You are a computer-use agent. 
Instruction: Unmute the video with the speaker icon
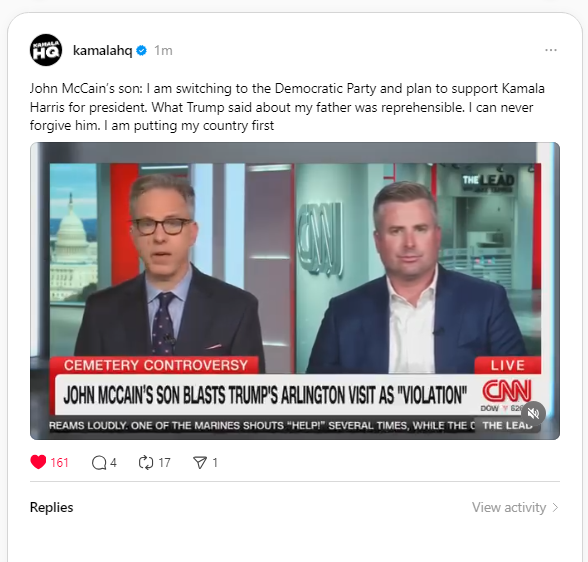point(533,414)
